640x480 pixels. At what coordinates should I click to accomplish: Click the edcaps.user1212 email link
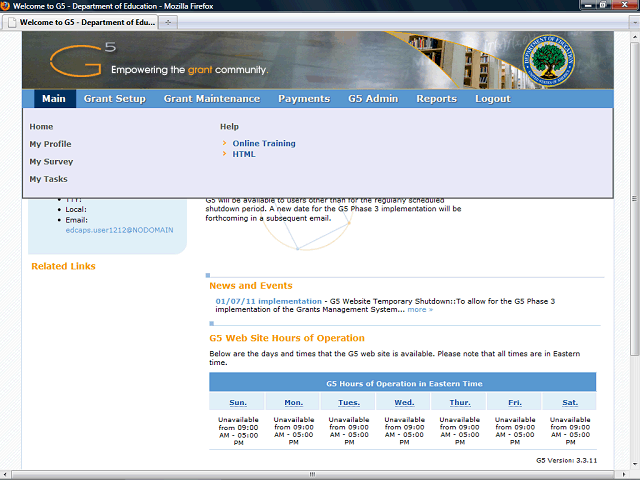coord(119,230)
